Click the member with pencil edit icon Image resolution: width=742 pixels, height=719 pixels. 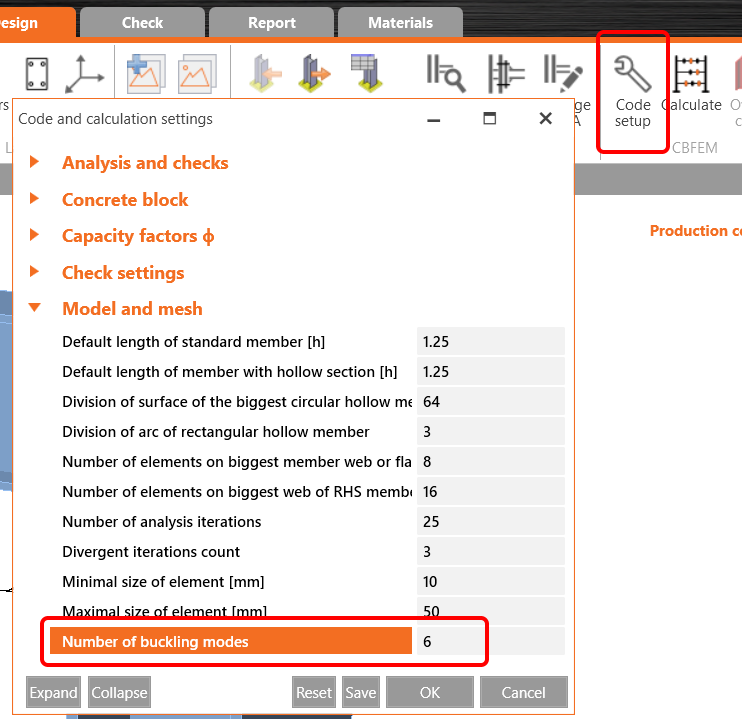coord(563,73)
